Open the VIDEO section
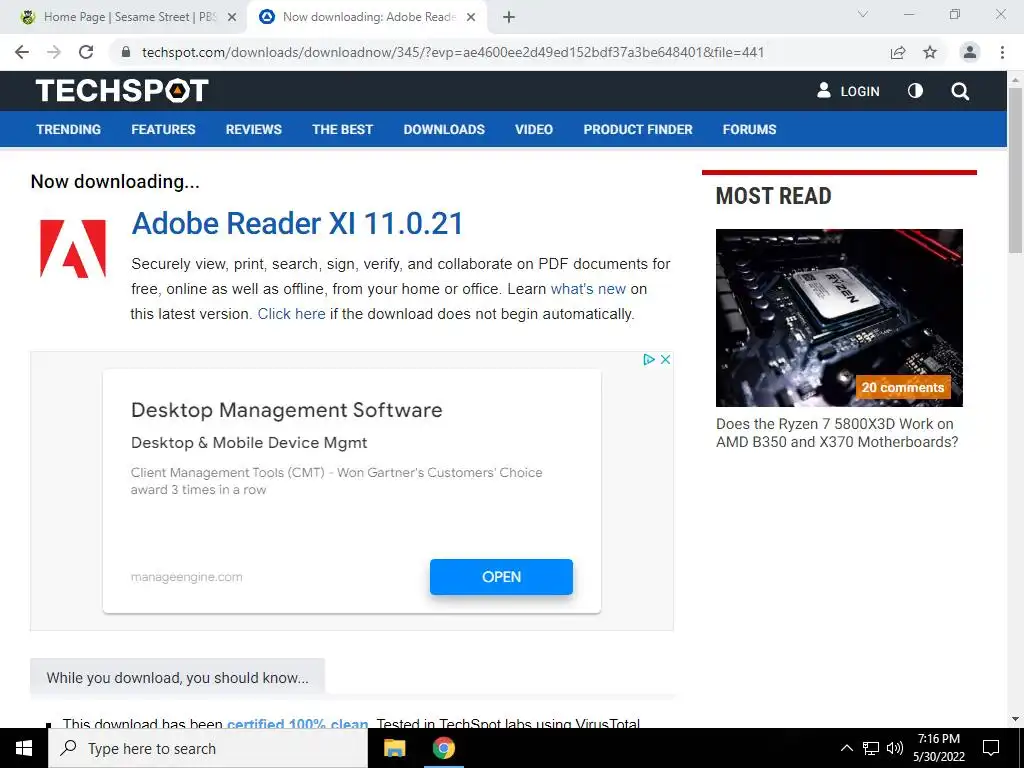This screenshot has width=1024, height=768. pos(534,129)
